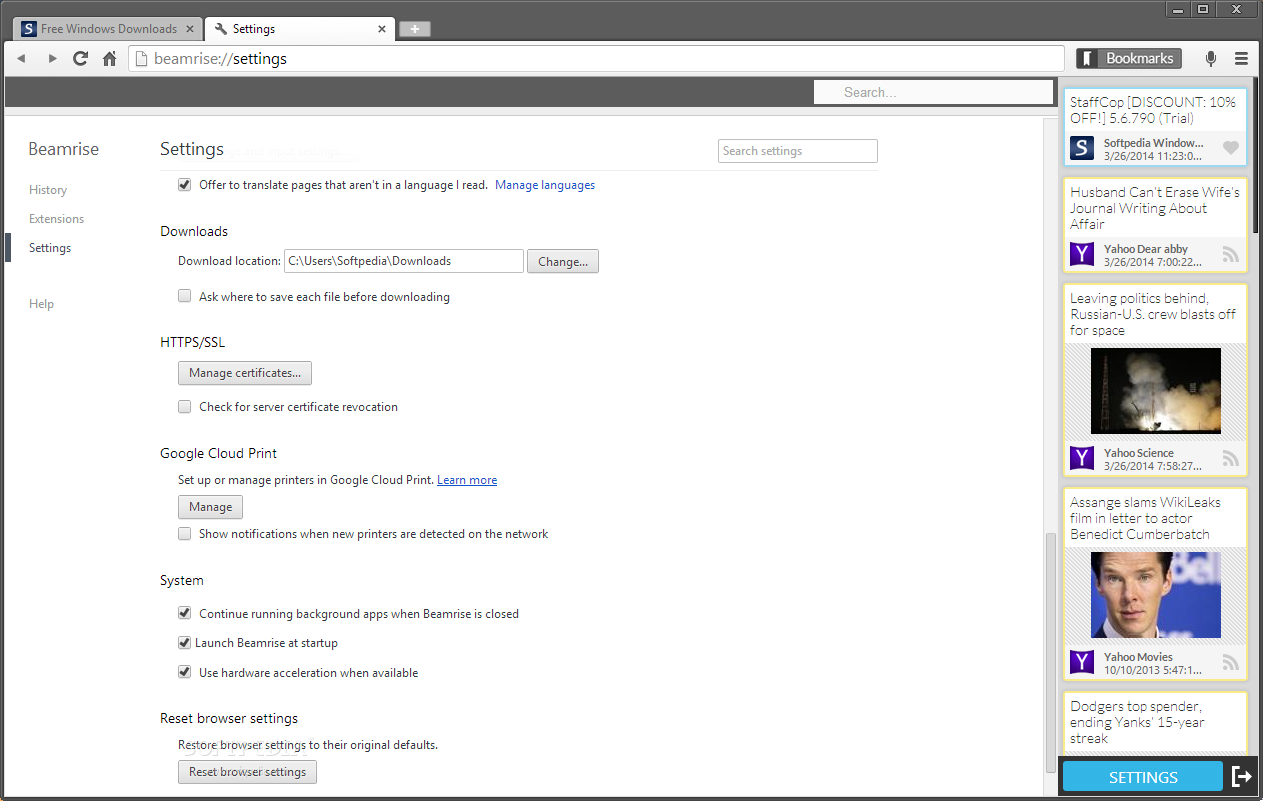This screenshot has height=801, width=1263.
Task: Click the Reset browser settings button
Action: click(x=247, y=772)
